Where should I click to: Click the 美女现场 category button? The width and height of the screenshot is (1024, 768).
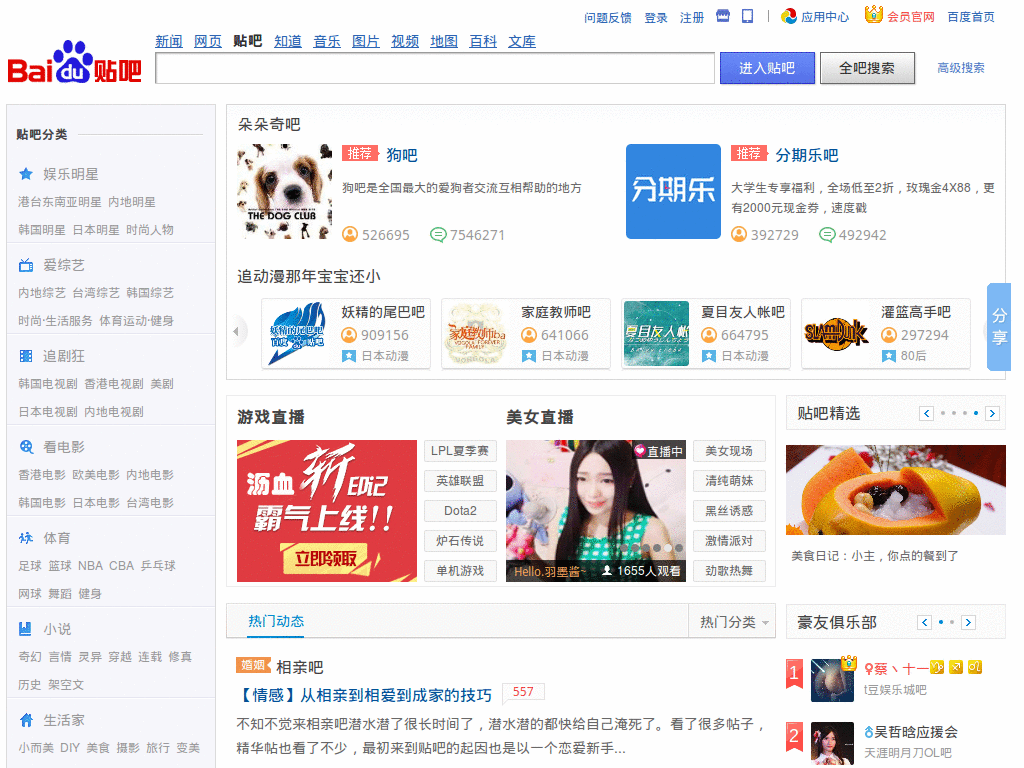(x=729, y=451)
